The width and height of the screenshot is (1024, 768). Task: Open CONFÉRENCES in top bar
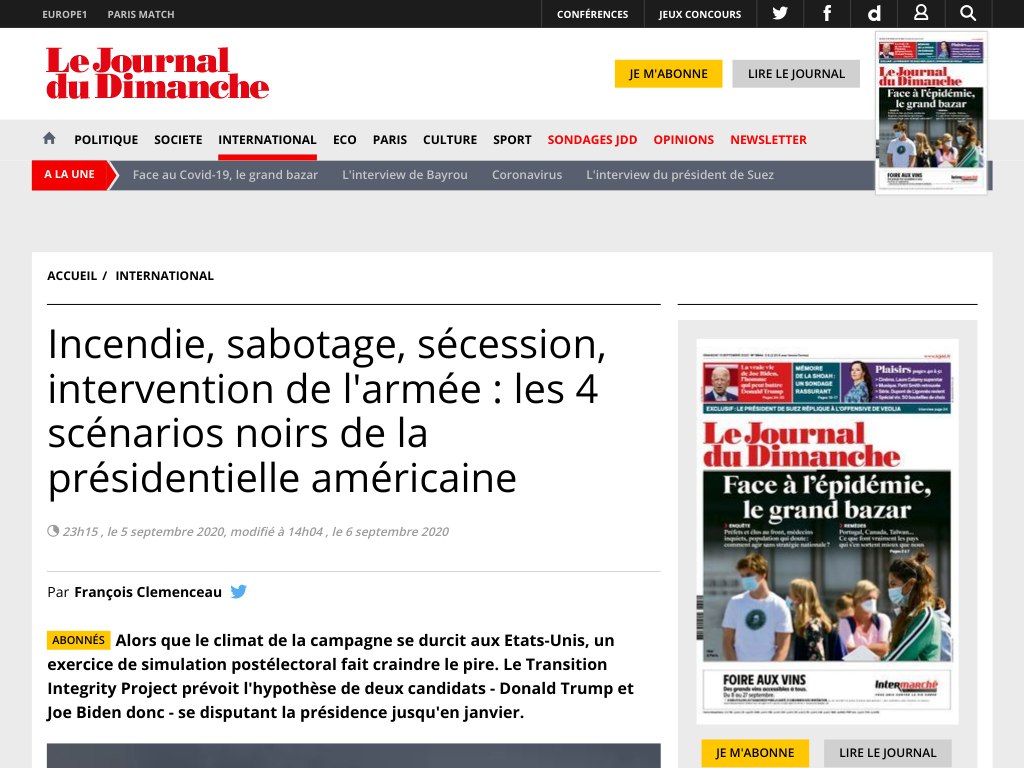(x=592, y=14)
